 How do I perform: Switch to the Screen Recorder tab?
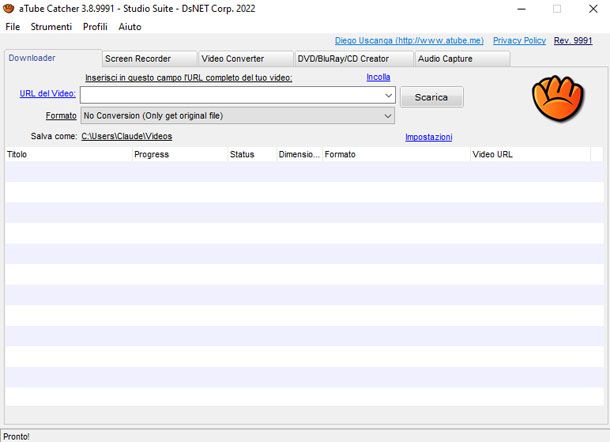149,59
